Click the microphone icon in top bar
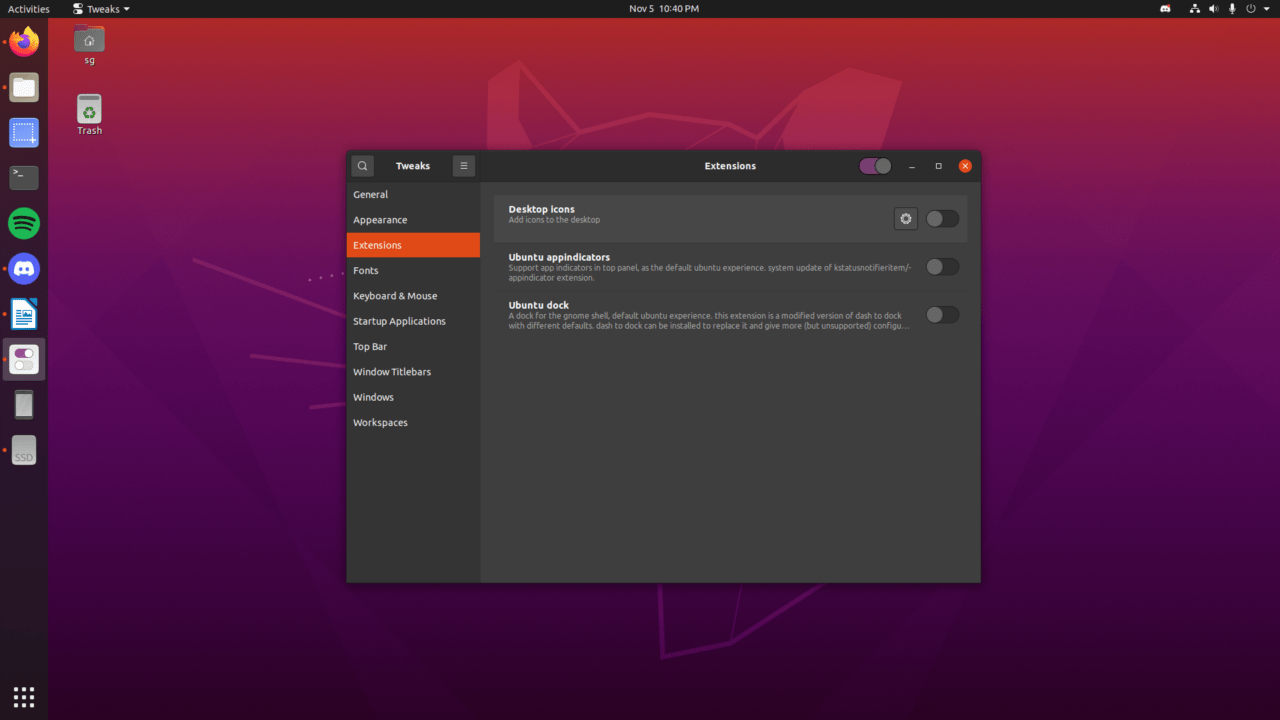Image resolution: width=1280 pixels, height=720 pixels. click(x=1232, y=9)
